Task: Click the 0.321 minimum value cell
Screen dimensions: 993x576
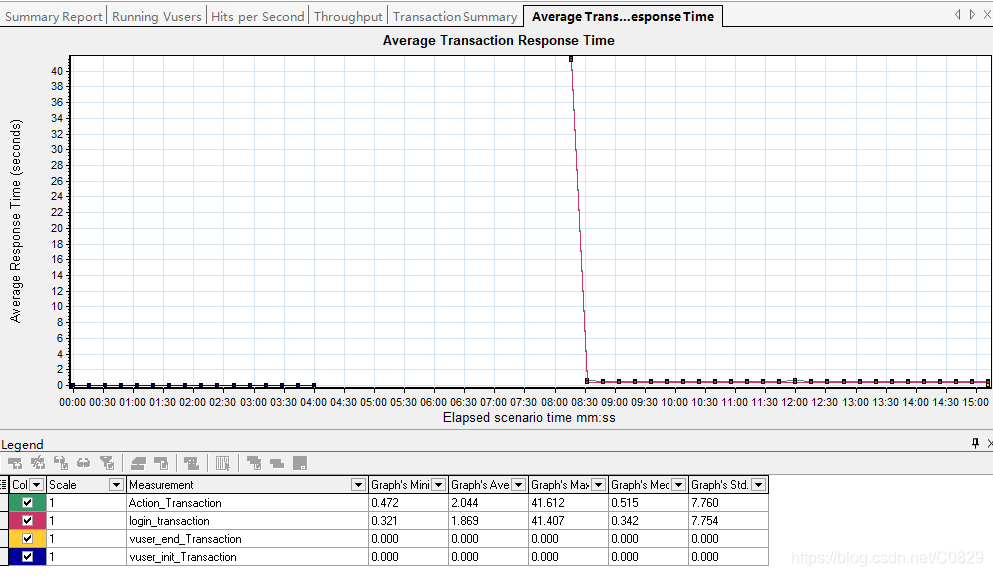Action: (x=408, y=521)
